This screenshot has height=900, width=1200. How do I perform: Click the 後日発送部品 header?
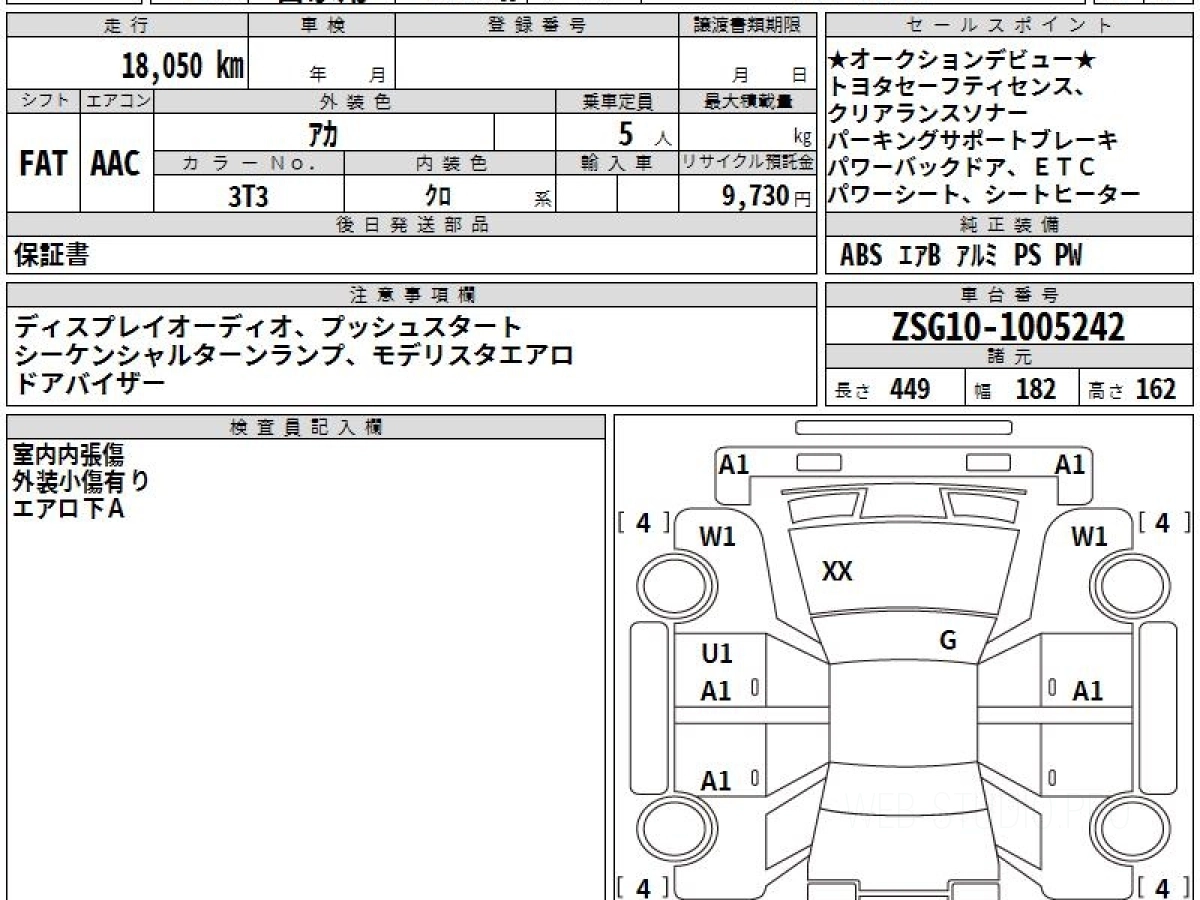click(411, 225)
